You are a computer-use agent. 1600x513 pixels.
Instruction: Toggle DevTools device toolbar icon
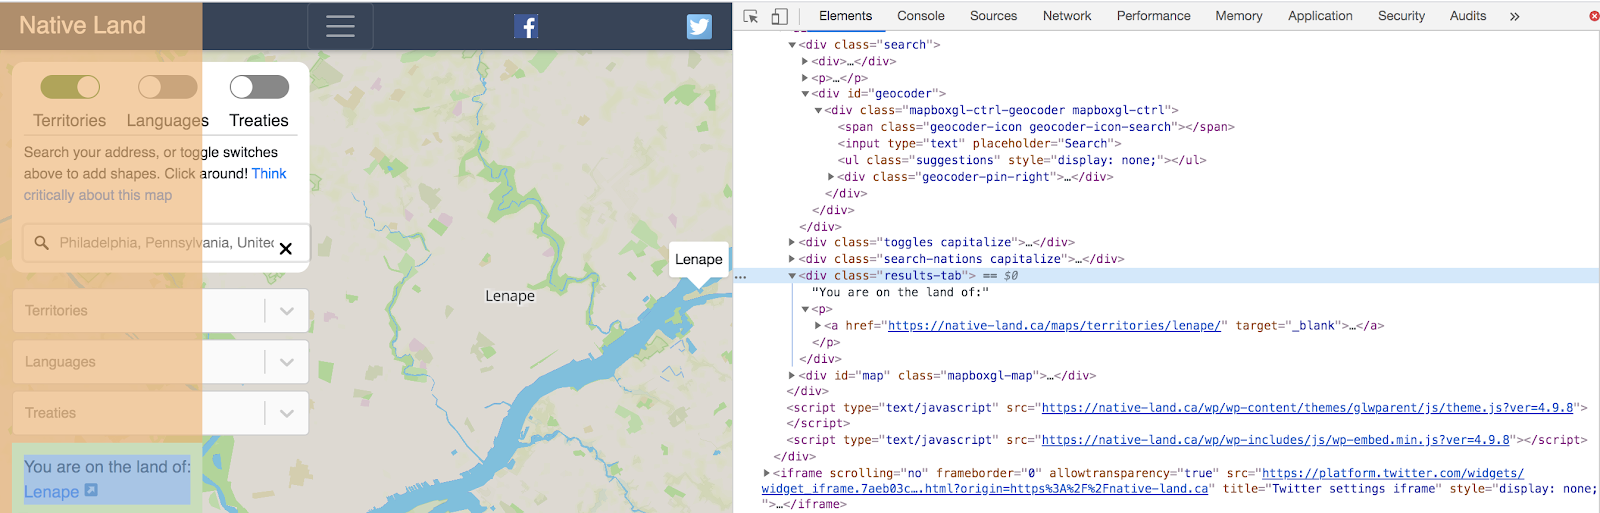pos(780,16)
